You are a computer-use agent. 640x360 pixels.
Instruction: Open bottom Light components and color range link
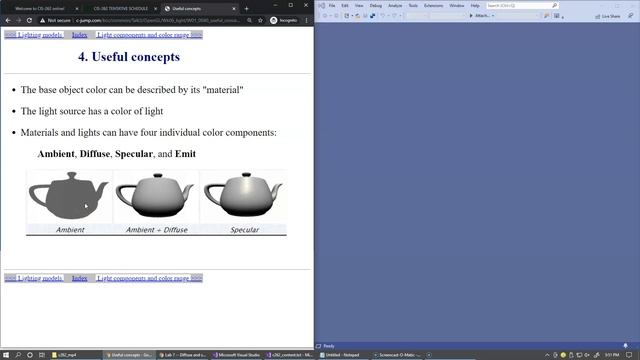pyautogui.click(x=149, y=278)
